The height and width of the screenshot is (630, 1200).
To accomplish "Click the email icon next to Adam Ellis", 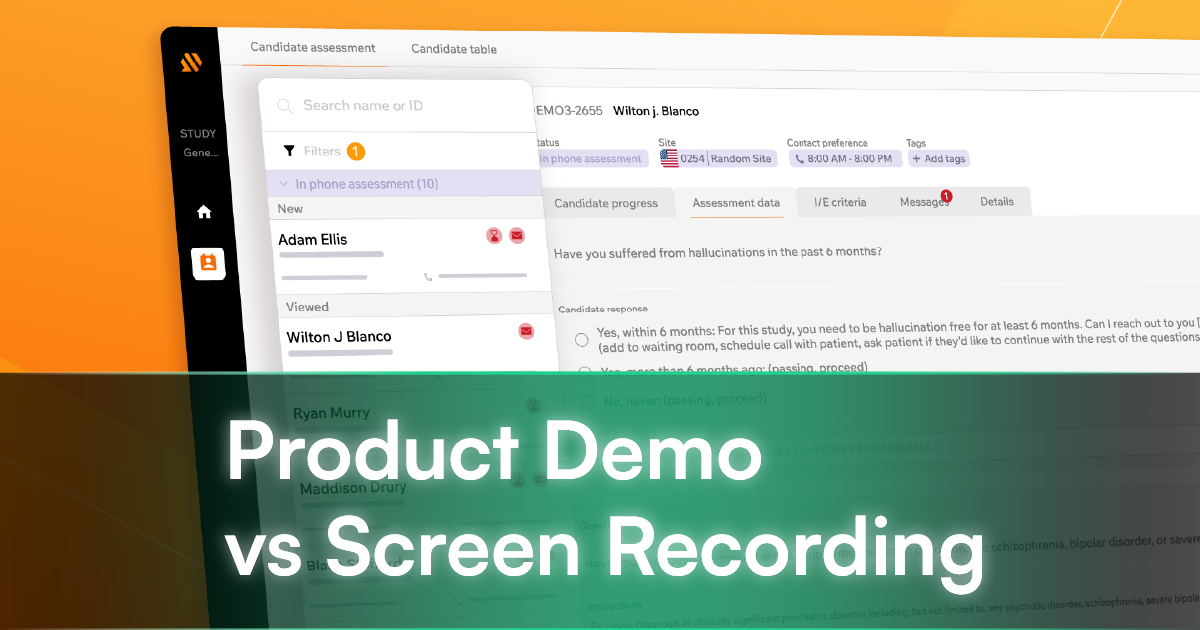I will click(x=517, y=236).
